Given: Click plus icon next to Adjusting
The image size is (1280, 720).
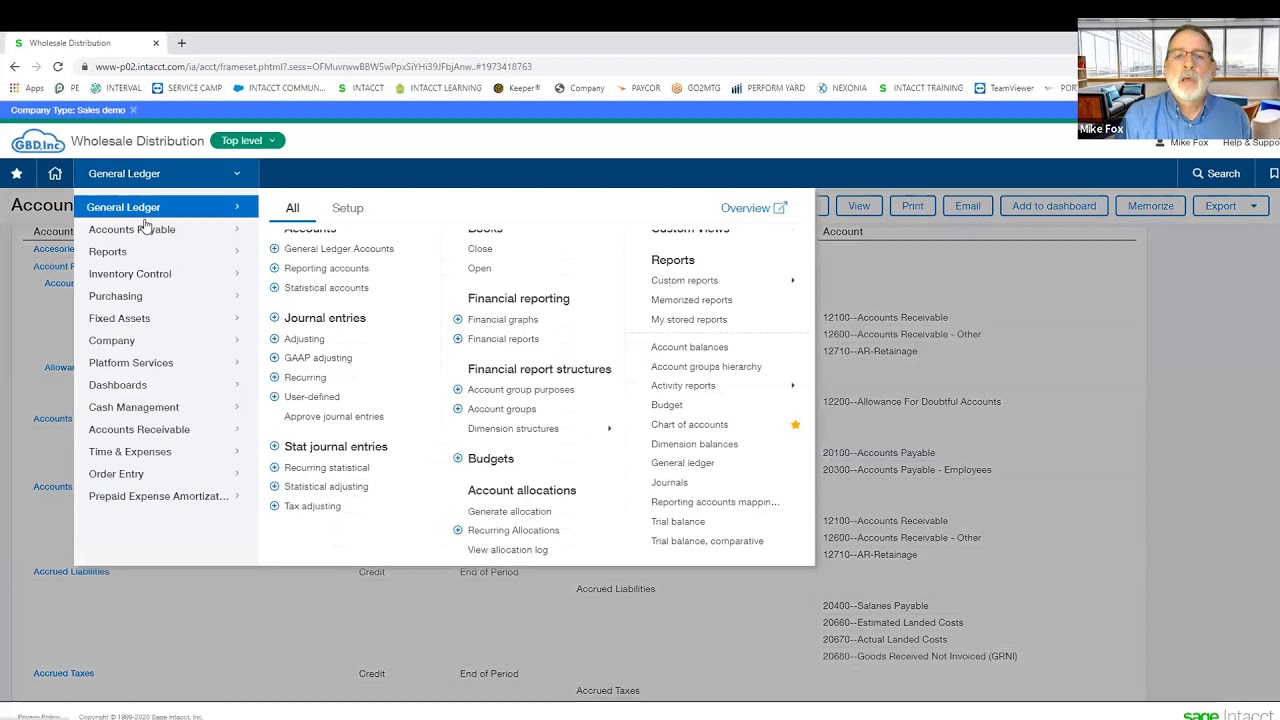Looking at the screenshot, I should (274, 339).
